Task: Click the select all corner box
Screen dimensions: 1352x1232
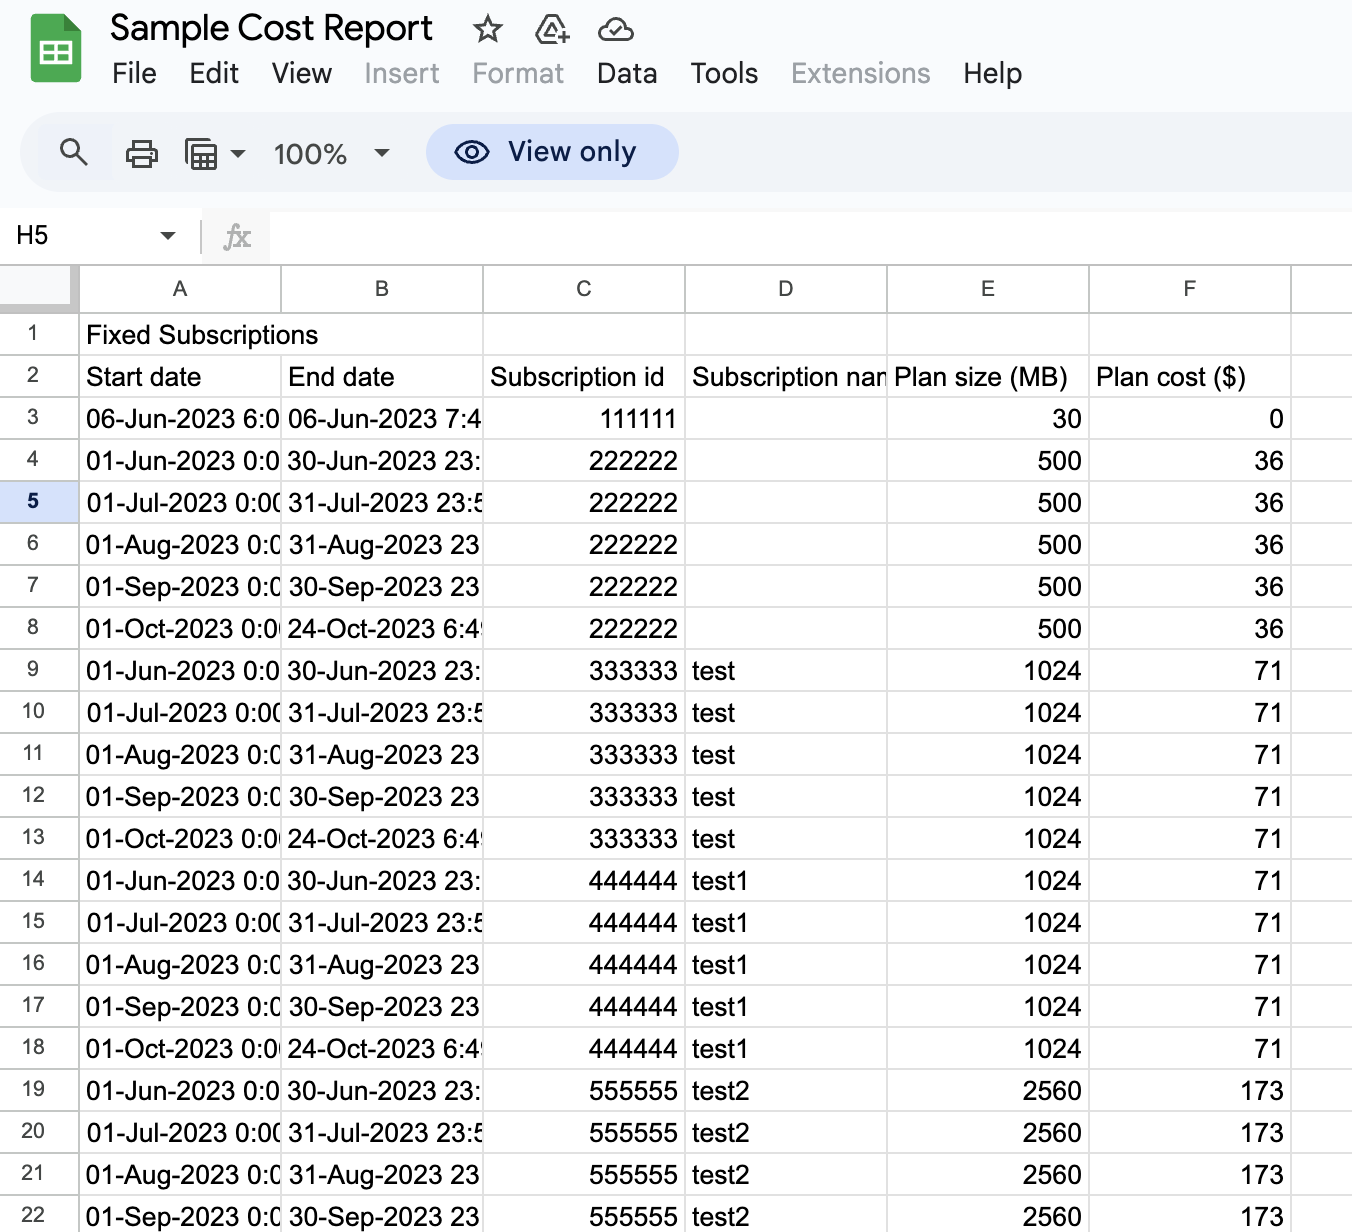Action: coord(38,288)
